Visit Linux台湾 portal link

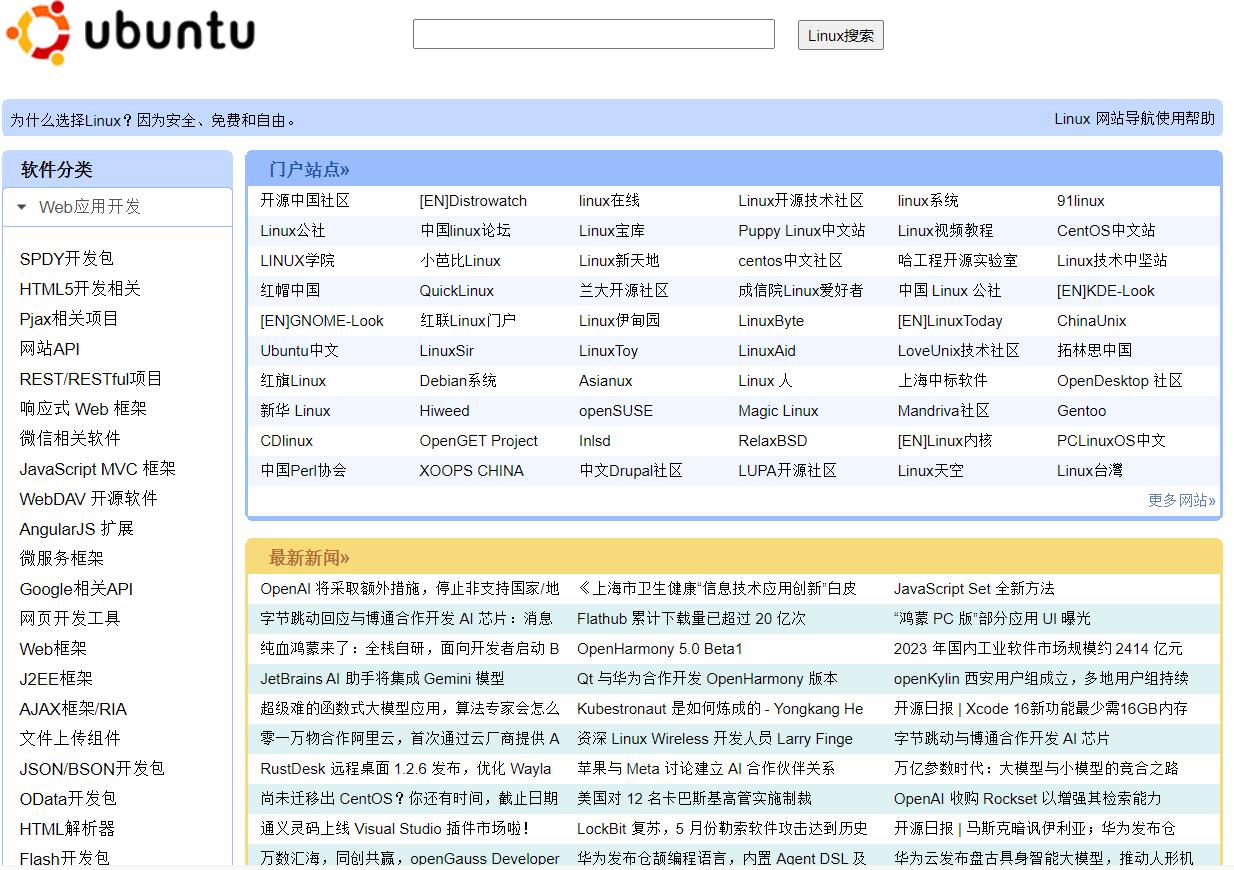pos(1090,471)
